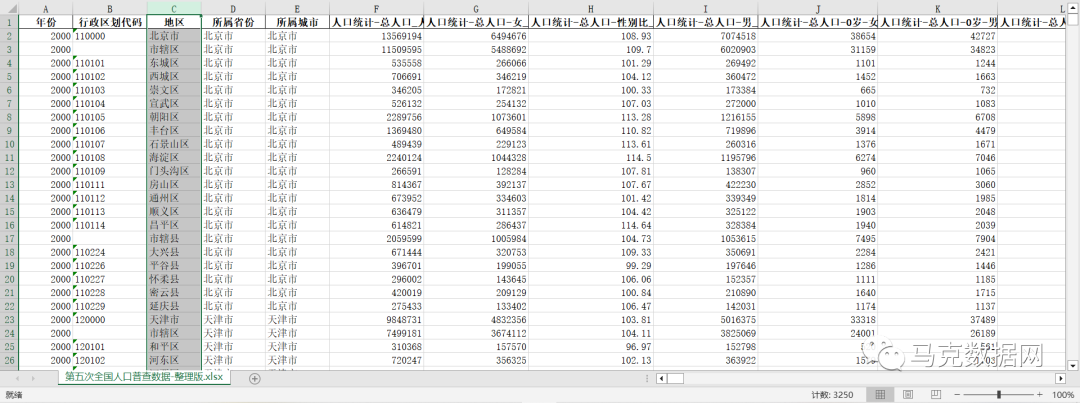Select the 门头沟区 cell
The width and height of the screenshot is (1080, 403).
point(174,171)
